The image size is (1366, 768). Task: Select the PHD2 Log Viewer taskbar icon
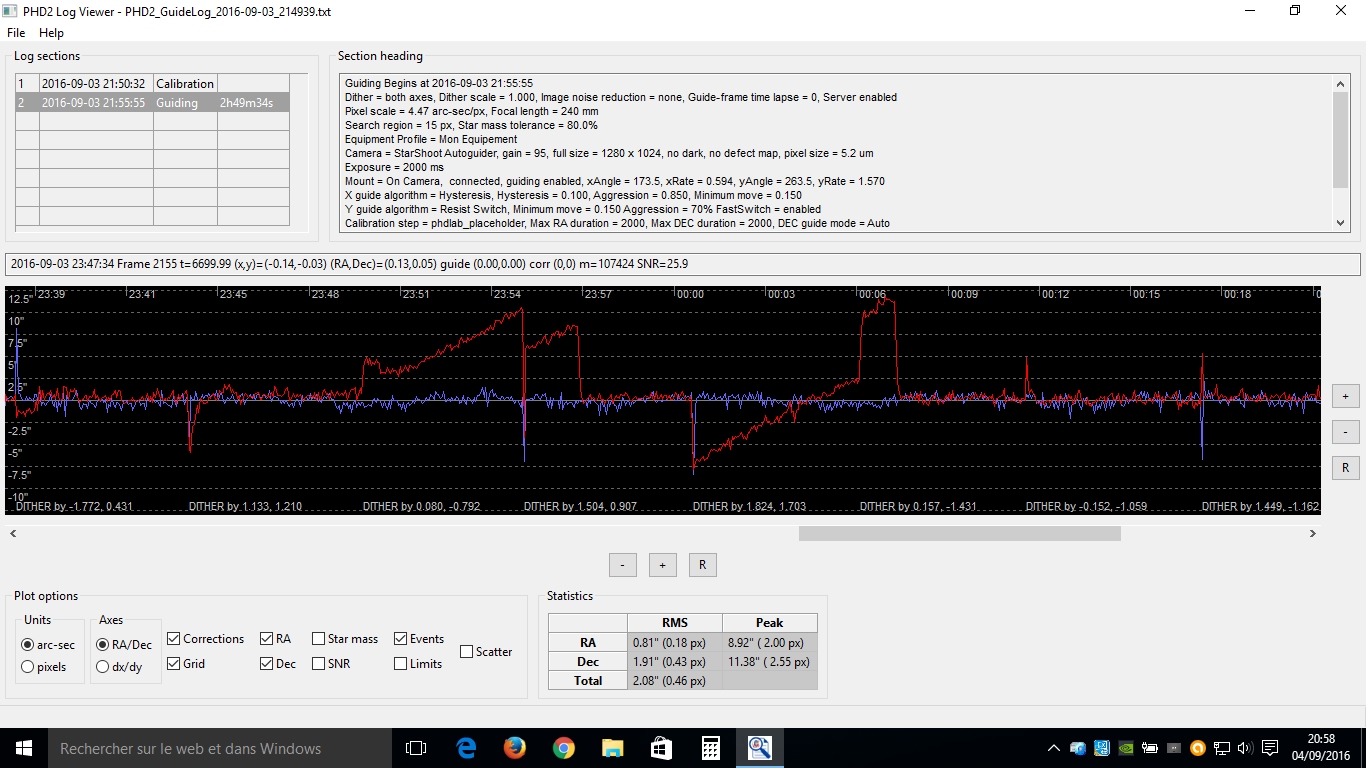[759, 748]
